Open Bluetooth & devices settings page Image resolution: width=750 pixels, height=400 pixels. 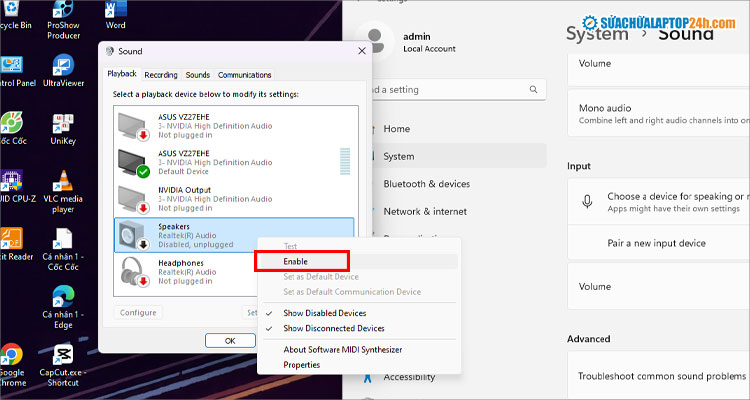pos(426,184)
